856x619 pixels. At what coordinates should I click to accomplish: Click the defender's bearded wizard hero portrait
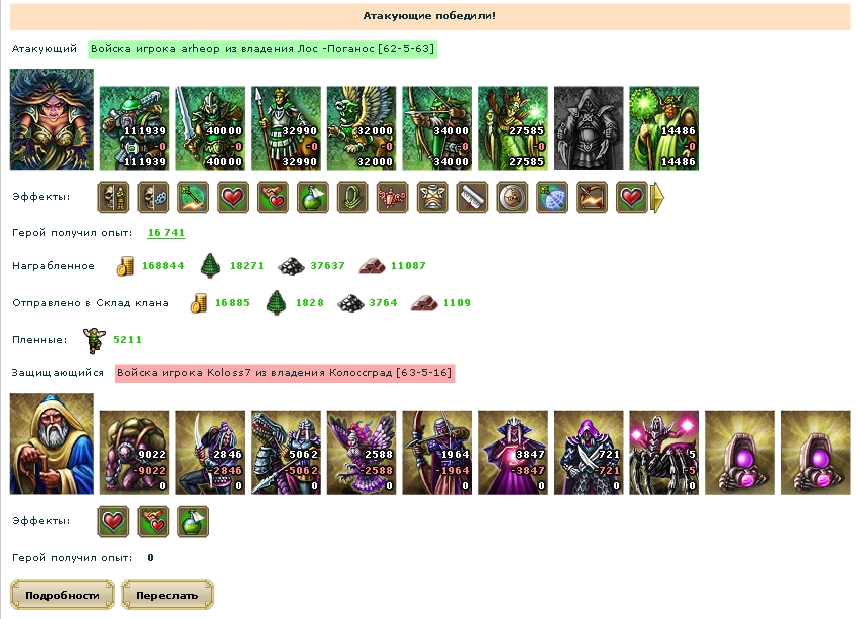pyautogui.click(x=52, y=444)
